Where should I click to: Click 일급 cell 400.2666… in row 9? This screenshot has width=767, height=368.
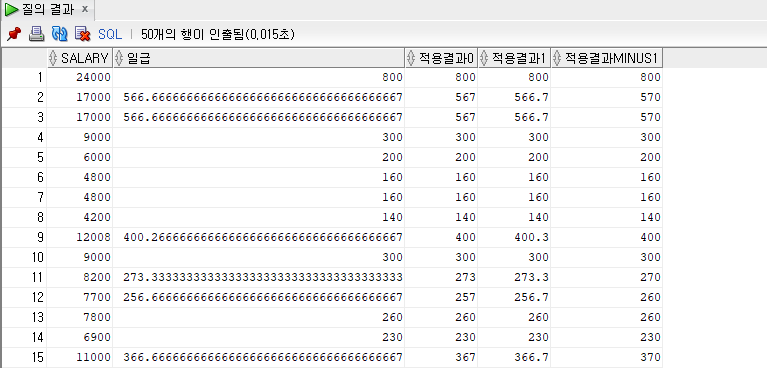coord(259,237)
